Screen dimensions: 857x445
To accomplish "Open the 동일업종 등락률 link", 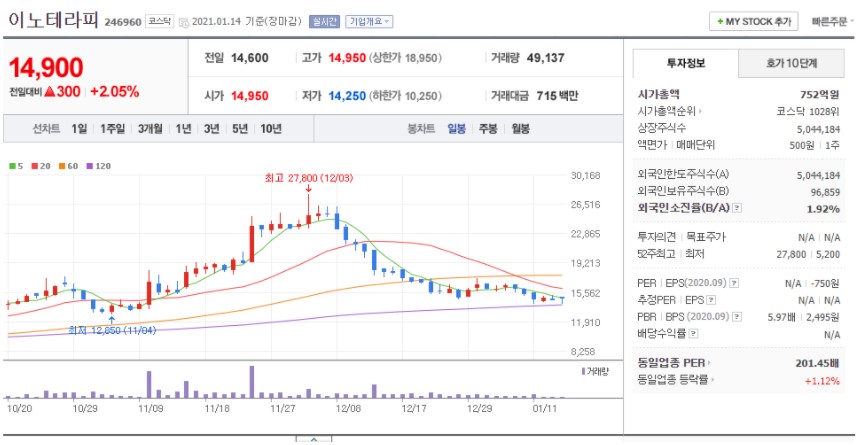I will pos(676,379).
